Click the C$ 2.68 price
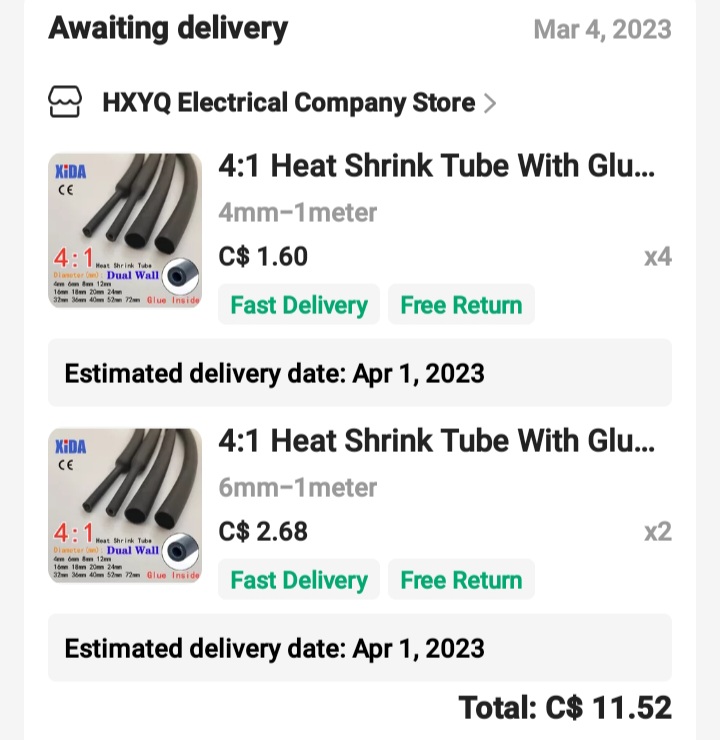This screenshot has width=720, height=740. click(x=263, y=531)
